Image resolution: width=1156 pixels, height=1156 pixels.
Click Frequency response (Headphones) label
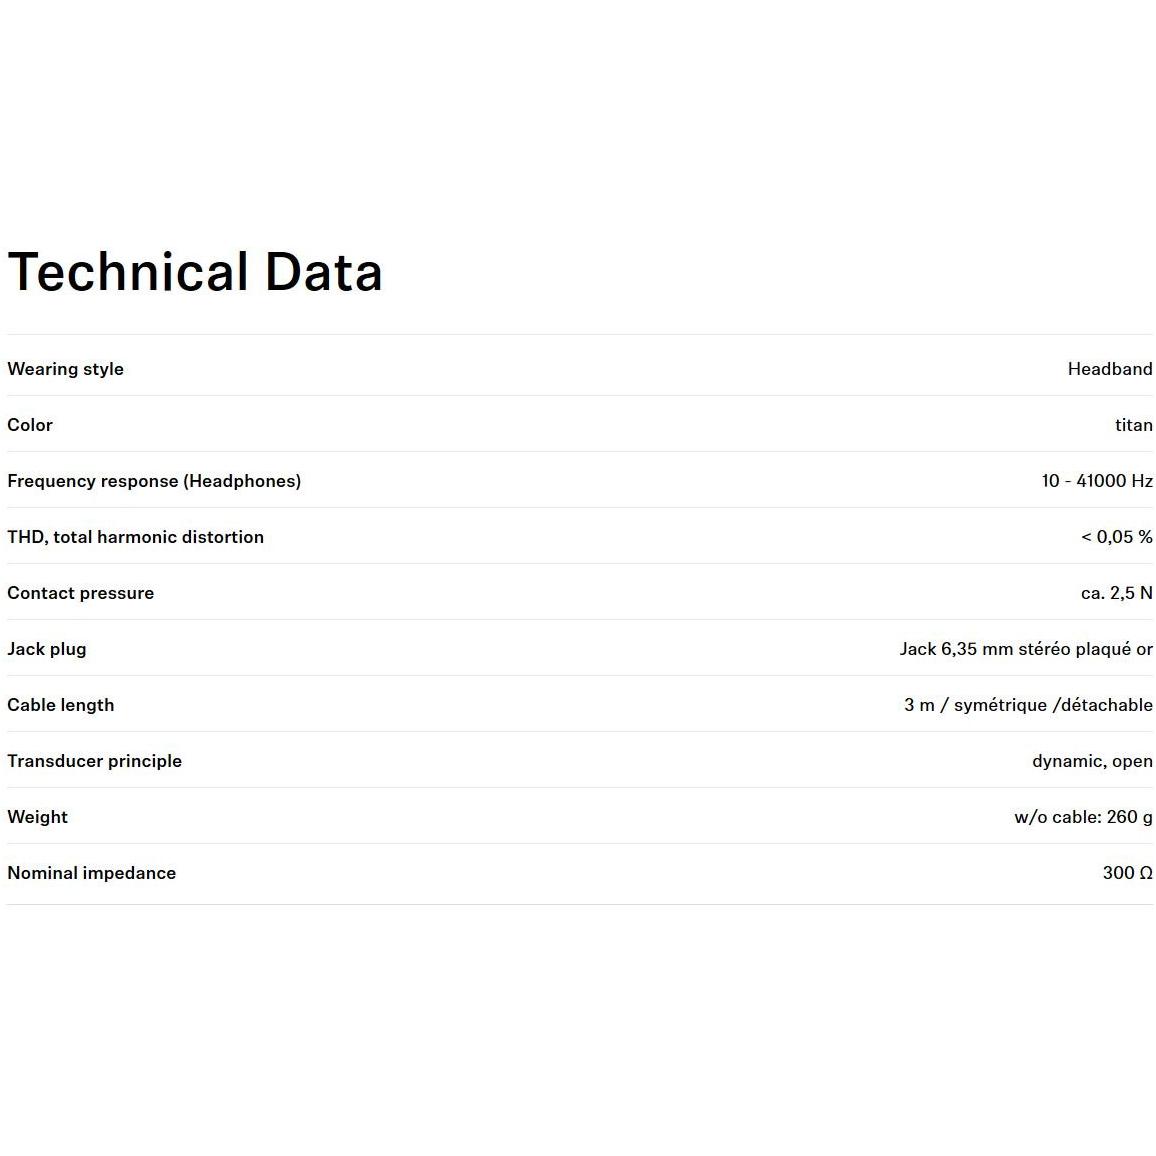154,481
